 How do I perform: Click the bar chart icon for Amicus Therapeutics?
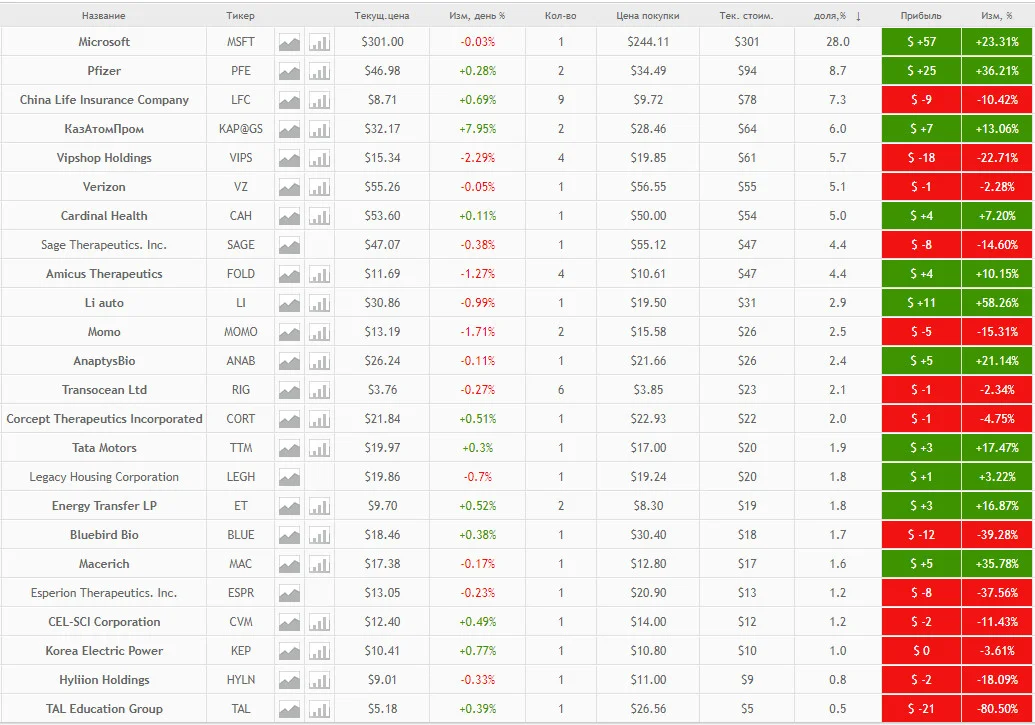pos(319,275)
